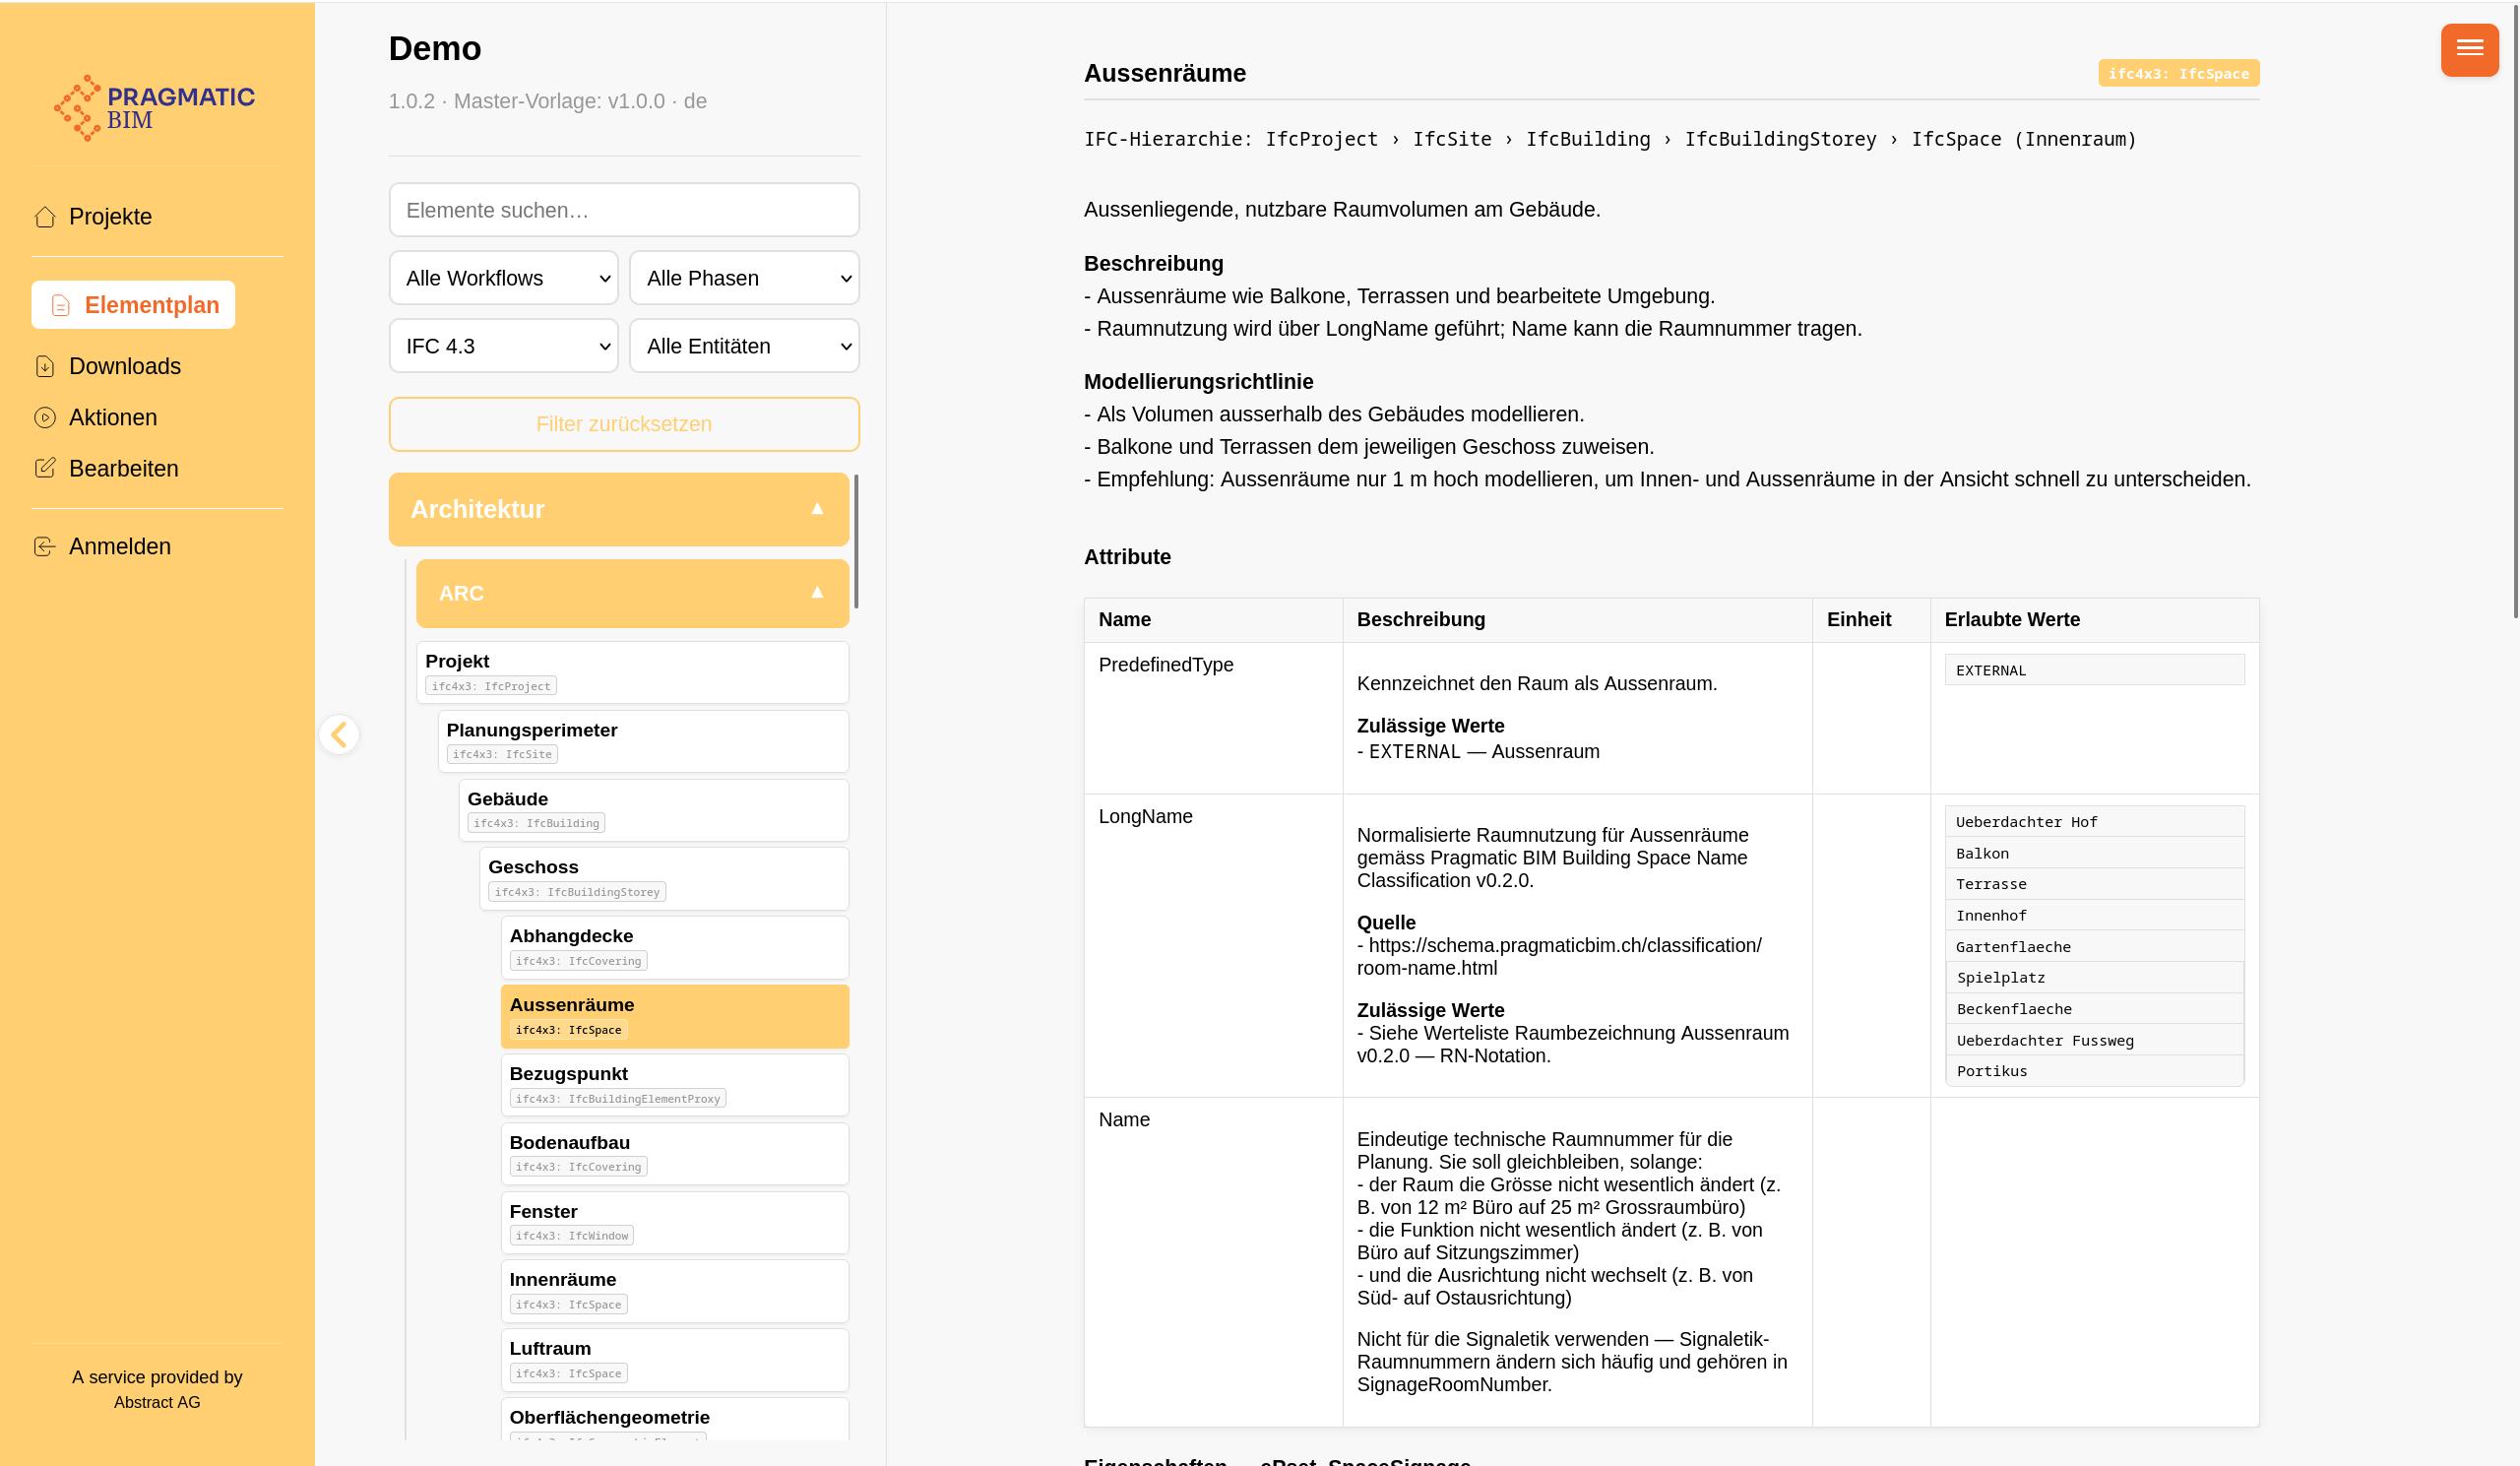Choose Anmelden in the sidebar
This screenshot has width=2520, height=1466.
120,546
